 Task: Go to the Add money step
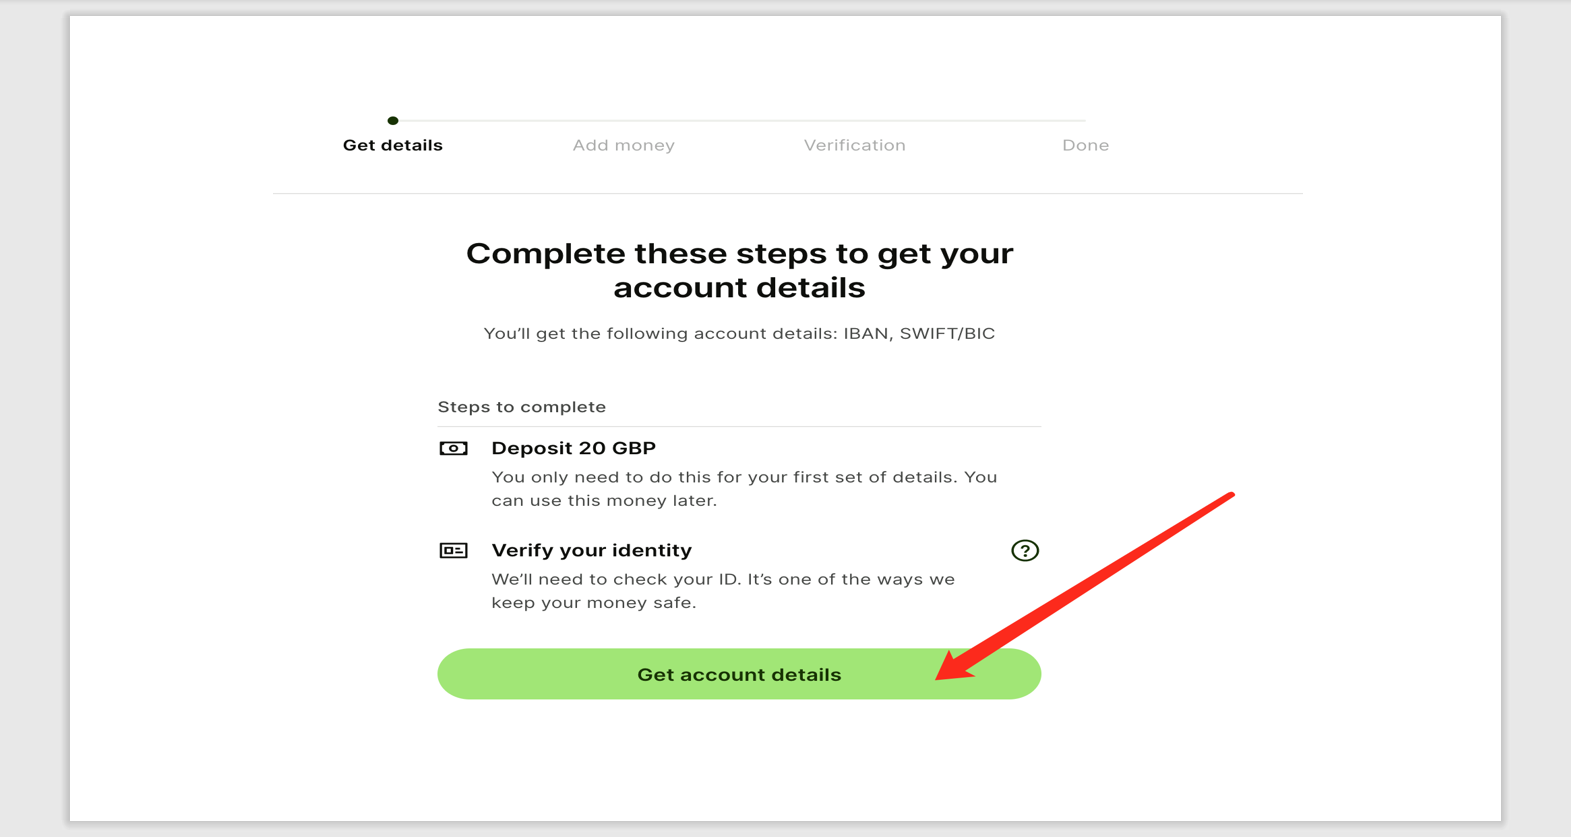[623, 145]
